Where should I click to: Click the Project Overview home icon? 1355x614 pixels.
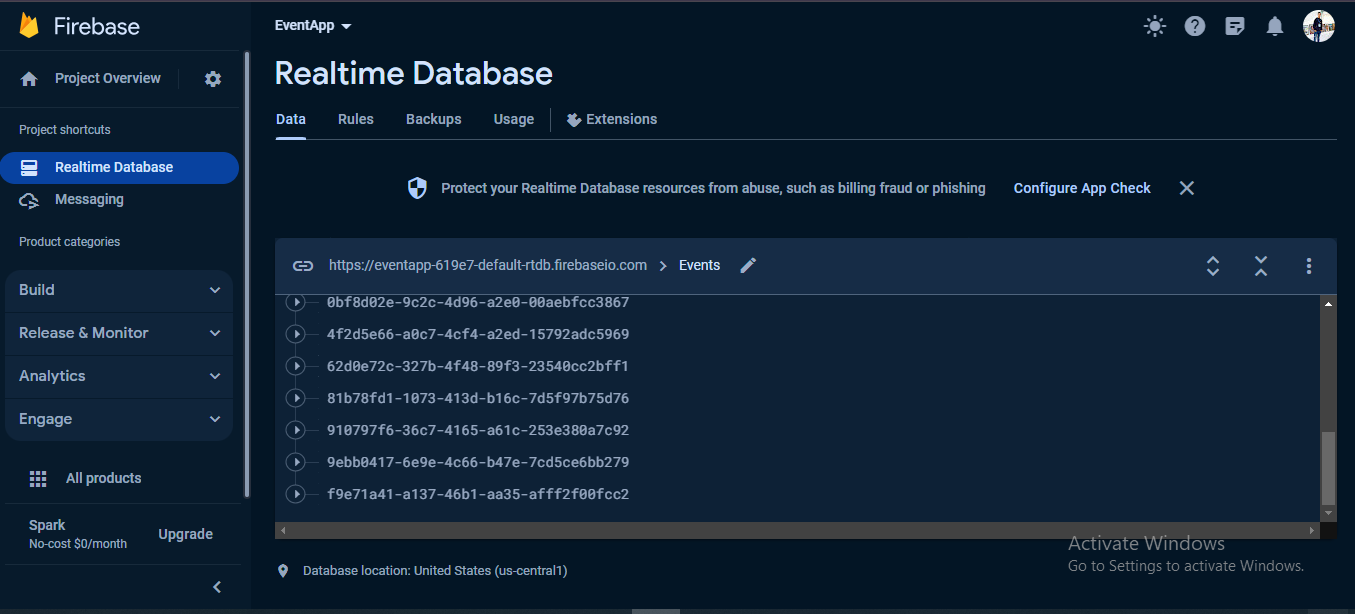click(x=29, y=79)
